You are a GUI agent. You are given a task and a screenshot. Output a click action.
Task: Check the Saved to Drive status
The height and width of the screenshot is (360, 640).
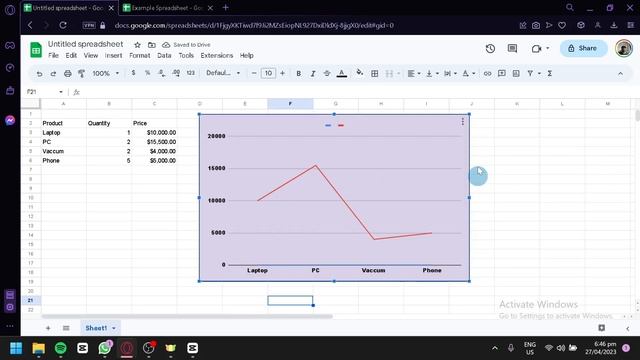click(x=187, y=45)
